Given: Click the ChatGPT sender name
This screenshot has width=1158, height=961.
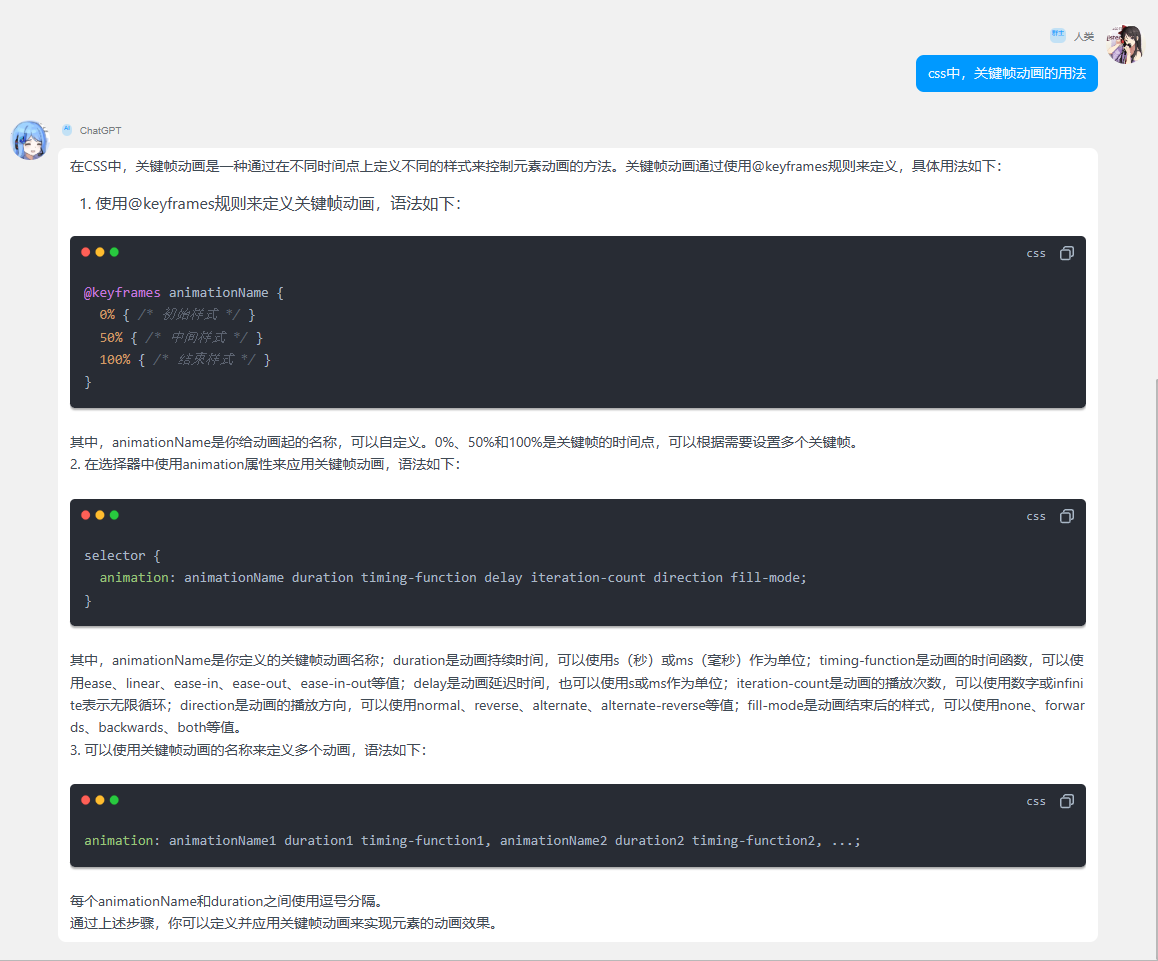Looking at the screenshot, I should tap(101, 131).
